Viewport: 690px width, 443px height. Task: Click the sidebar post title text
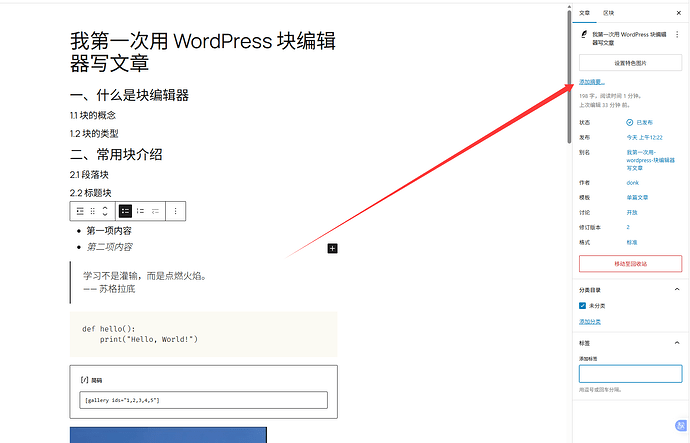click(x=629, y=38)
